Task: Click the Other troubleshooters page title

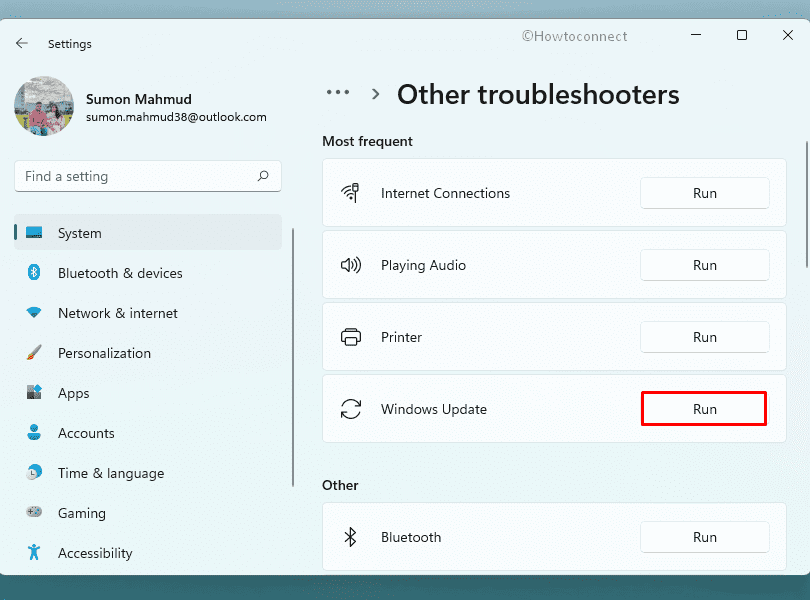Action: tap(538, 95)
